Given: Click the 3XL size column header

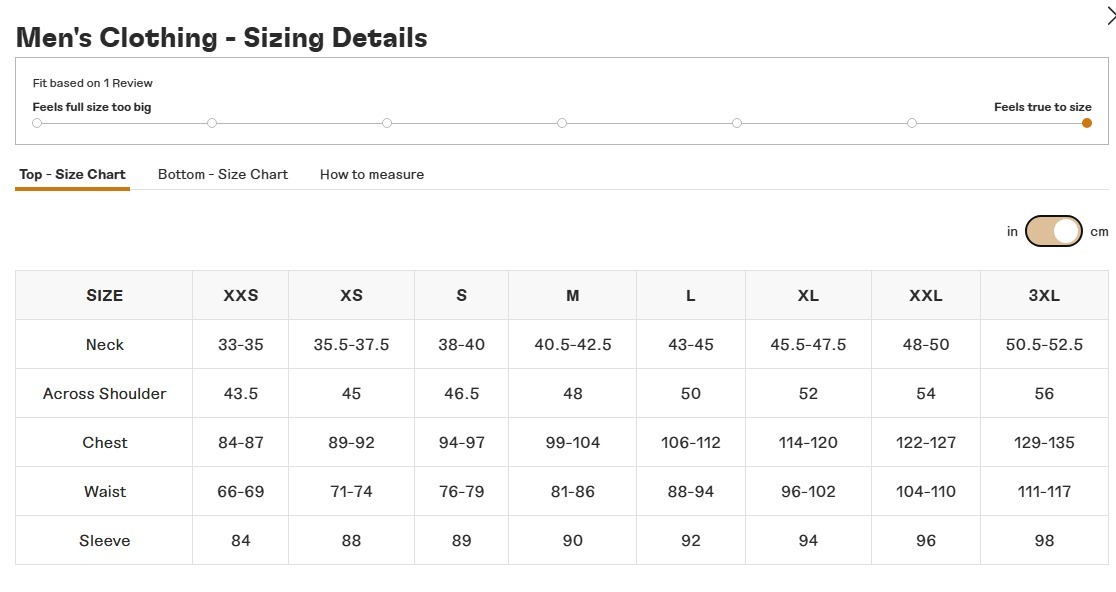Looking at the screenshot, I should 1044,295.
